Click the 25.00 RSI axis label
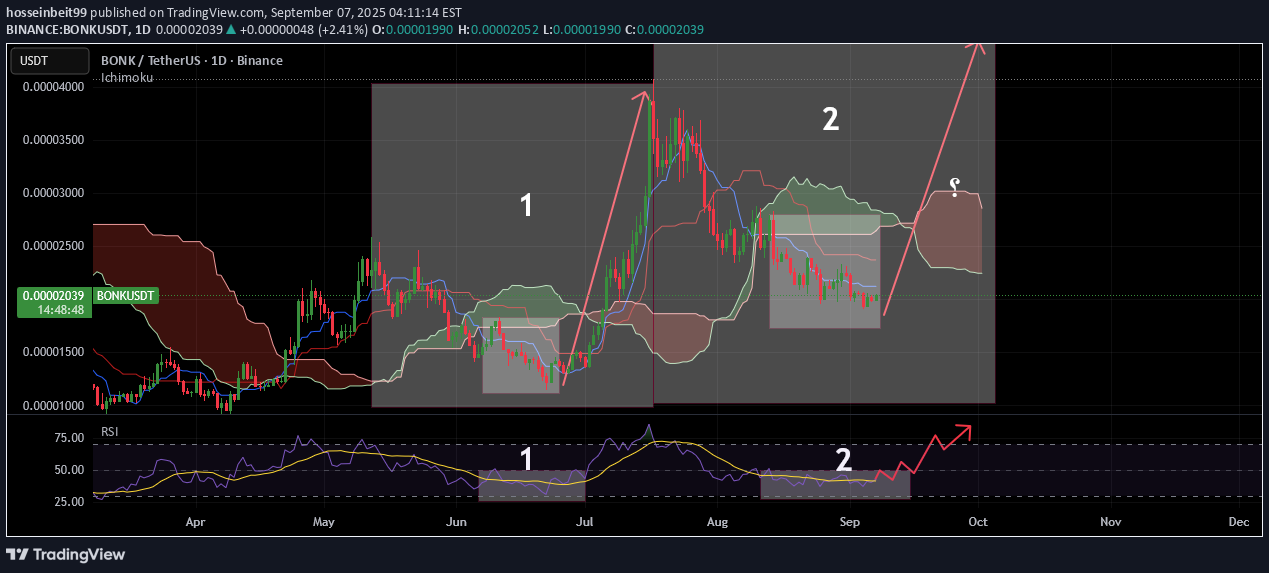The width and height of the screenshot is (1269, 573). point(69,502)
